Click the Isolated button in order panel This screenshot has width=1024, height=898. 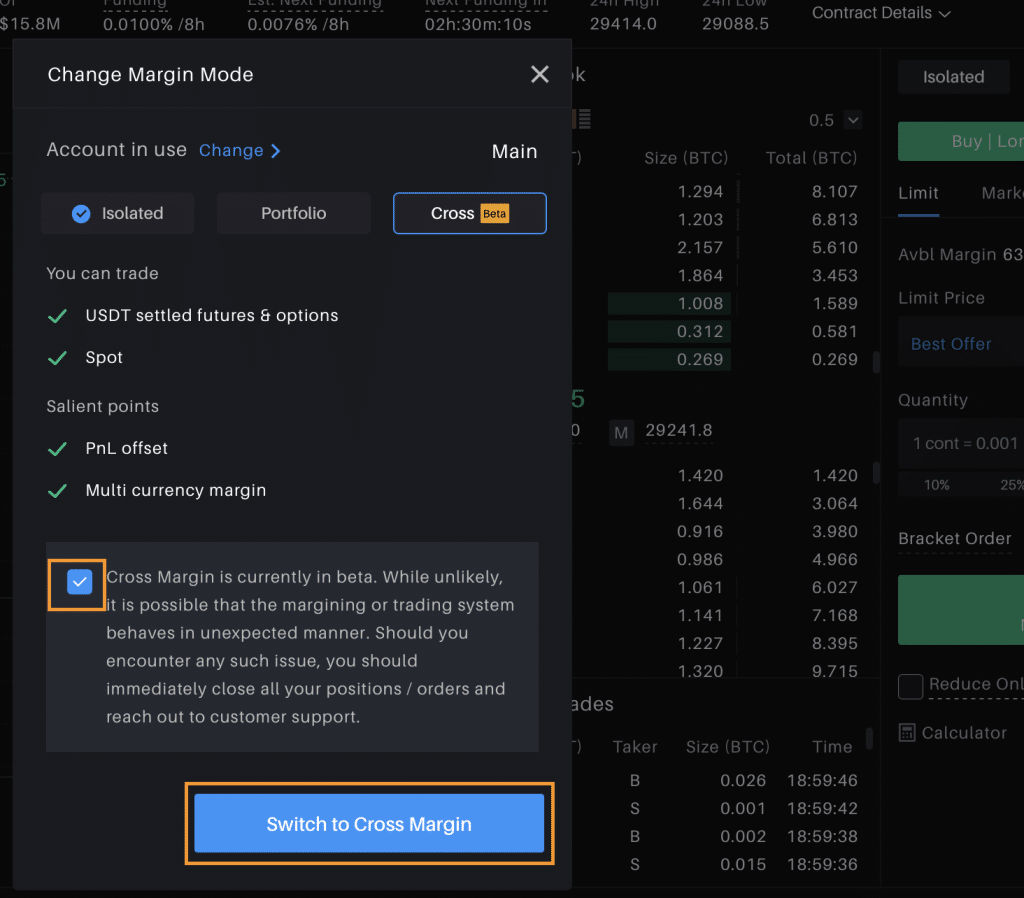point(953,77)
